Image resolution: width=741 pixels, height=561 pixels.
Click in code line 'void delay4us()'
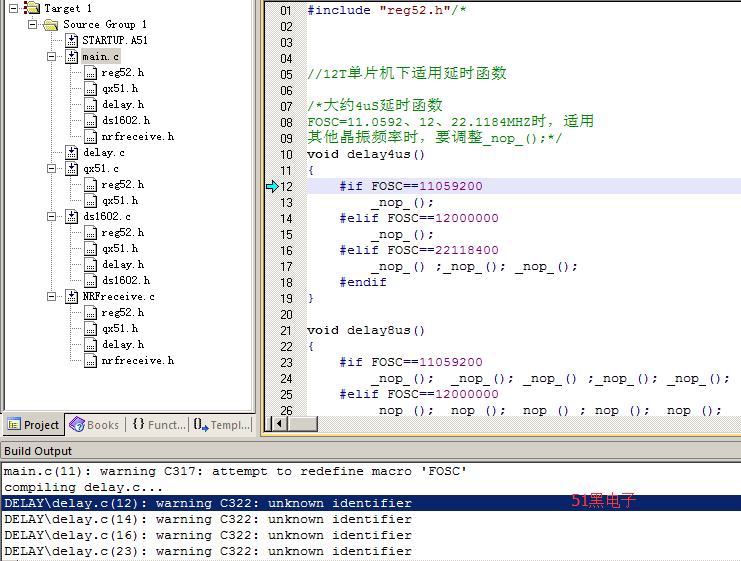[366, 155]
